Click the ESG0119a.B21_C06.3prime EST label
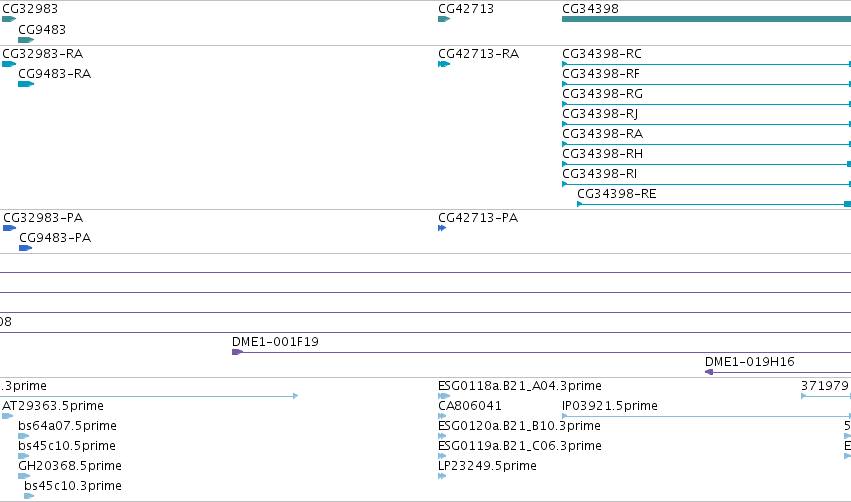 click(519, 446)
